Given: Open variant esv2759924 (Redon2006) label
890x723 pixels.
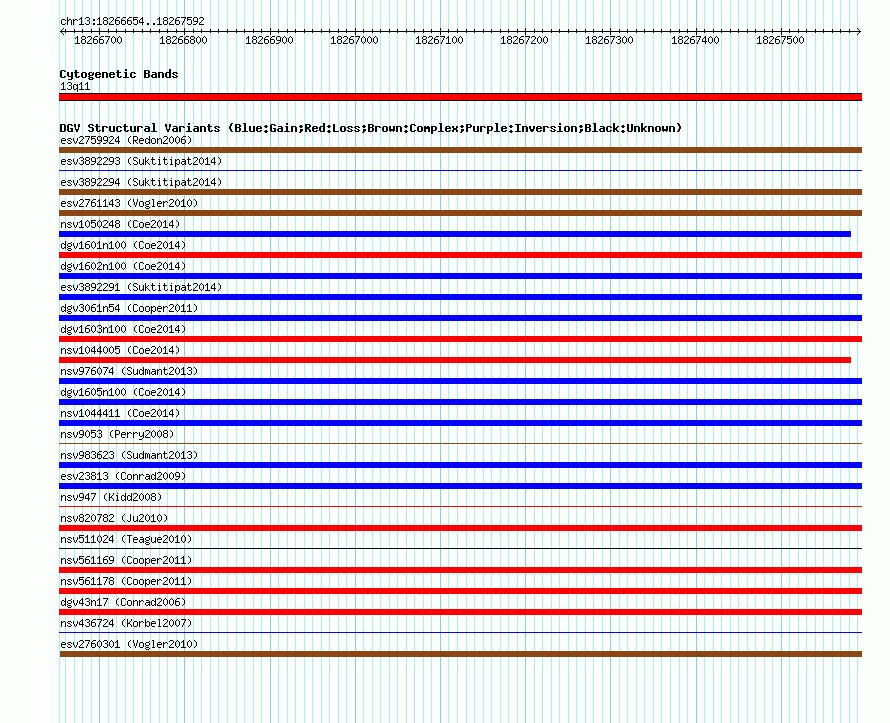Looking at the screenshot, I should (x=126, y=140).
